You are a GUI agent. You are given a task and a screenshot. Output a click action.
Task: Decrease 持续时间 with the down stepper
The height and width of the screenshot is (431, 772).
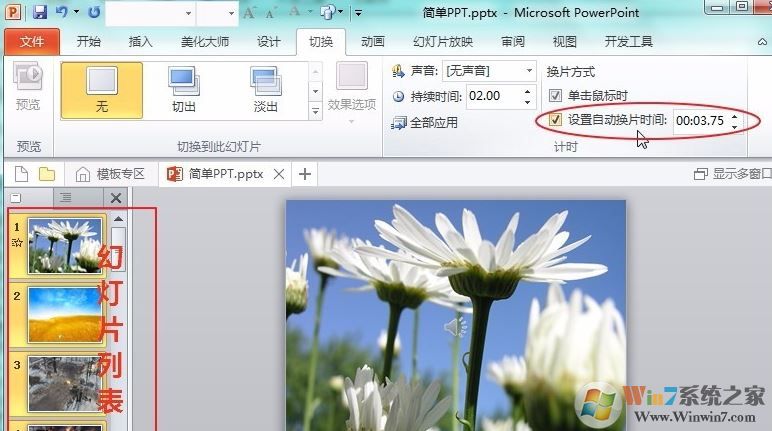(528, 102)
